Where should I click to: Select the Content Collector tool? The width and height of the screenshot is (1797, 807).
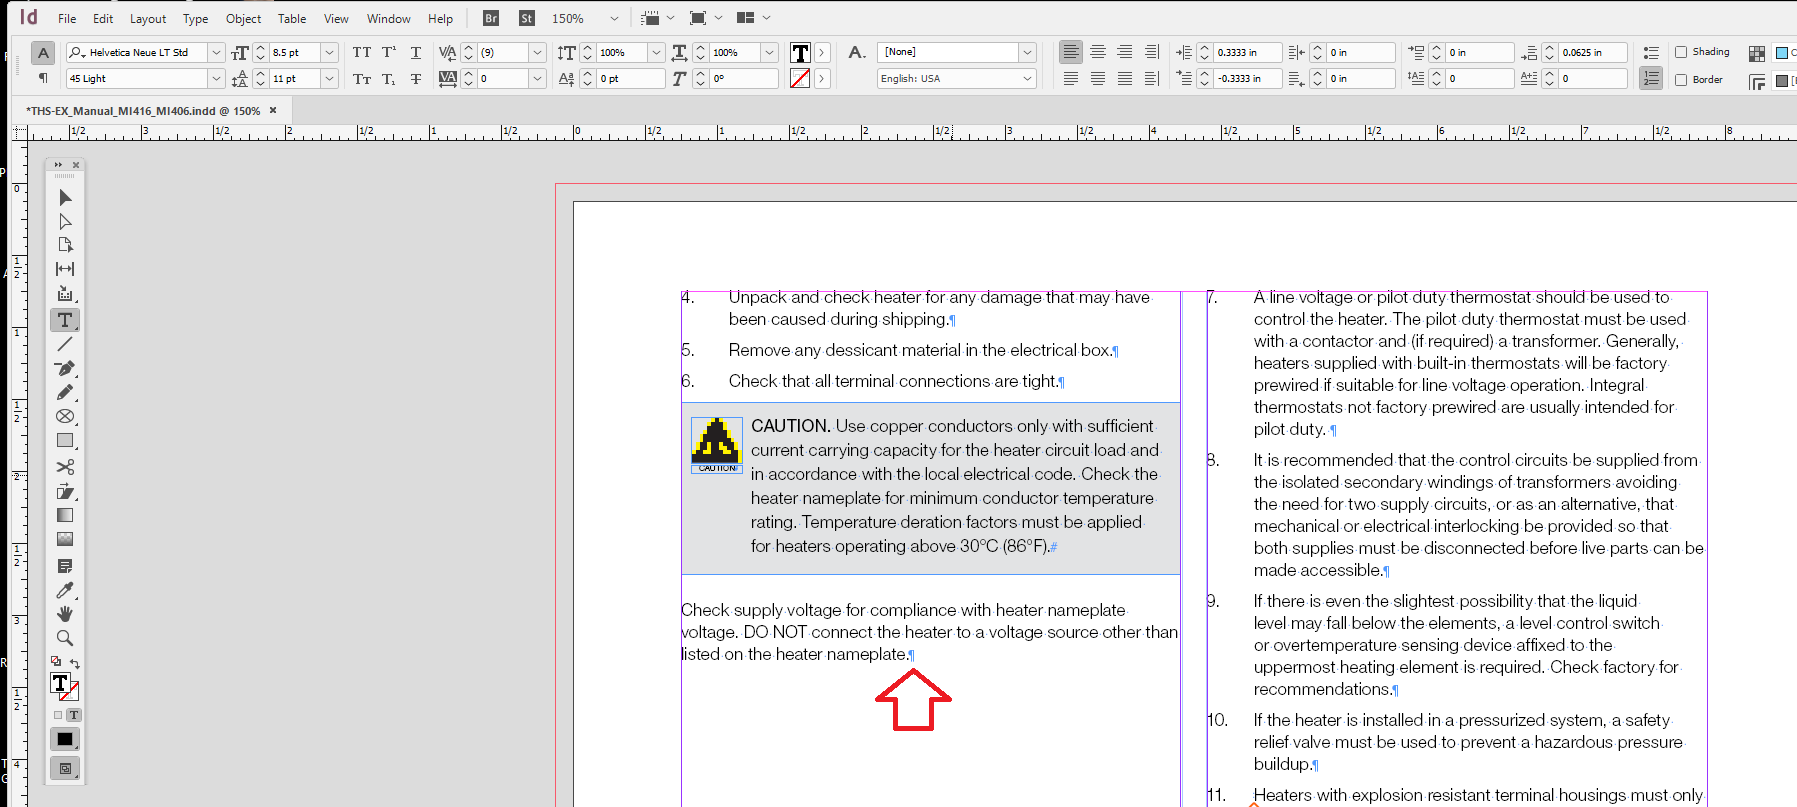(65, 294)
